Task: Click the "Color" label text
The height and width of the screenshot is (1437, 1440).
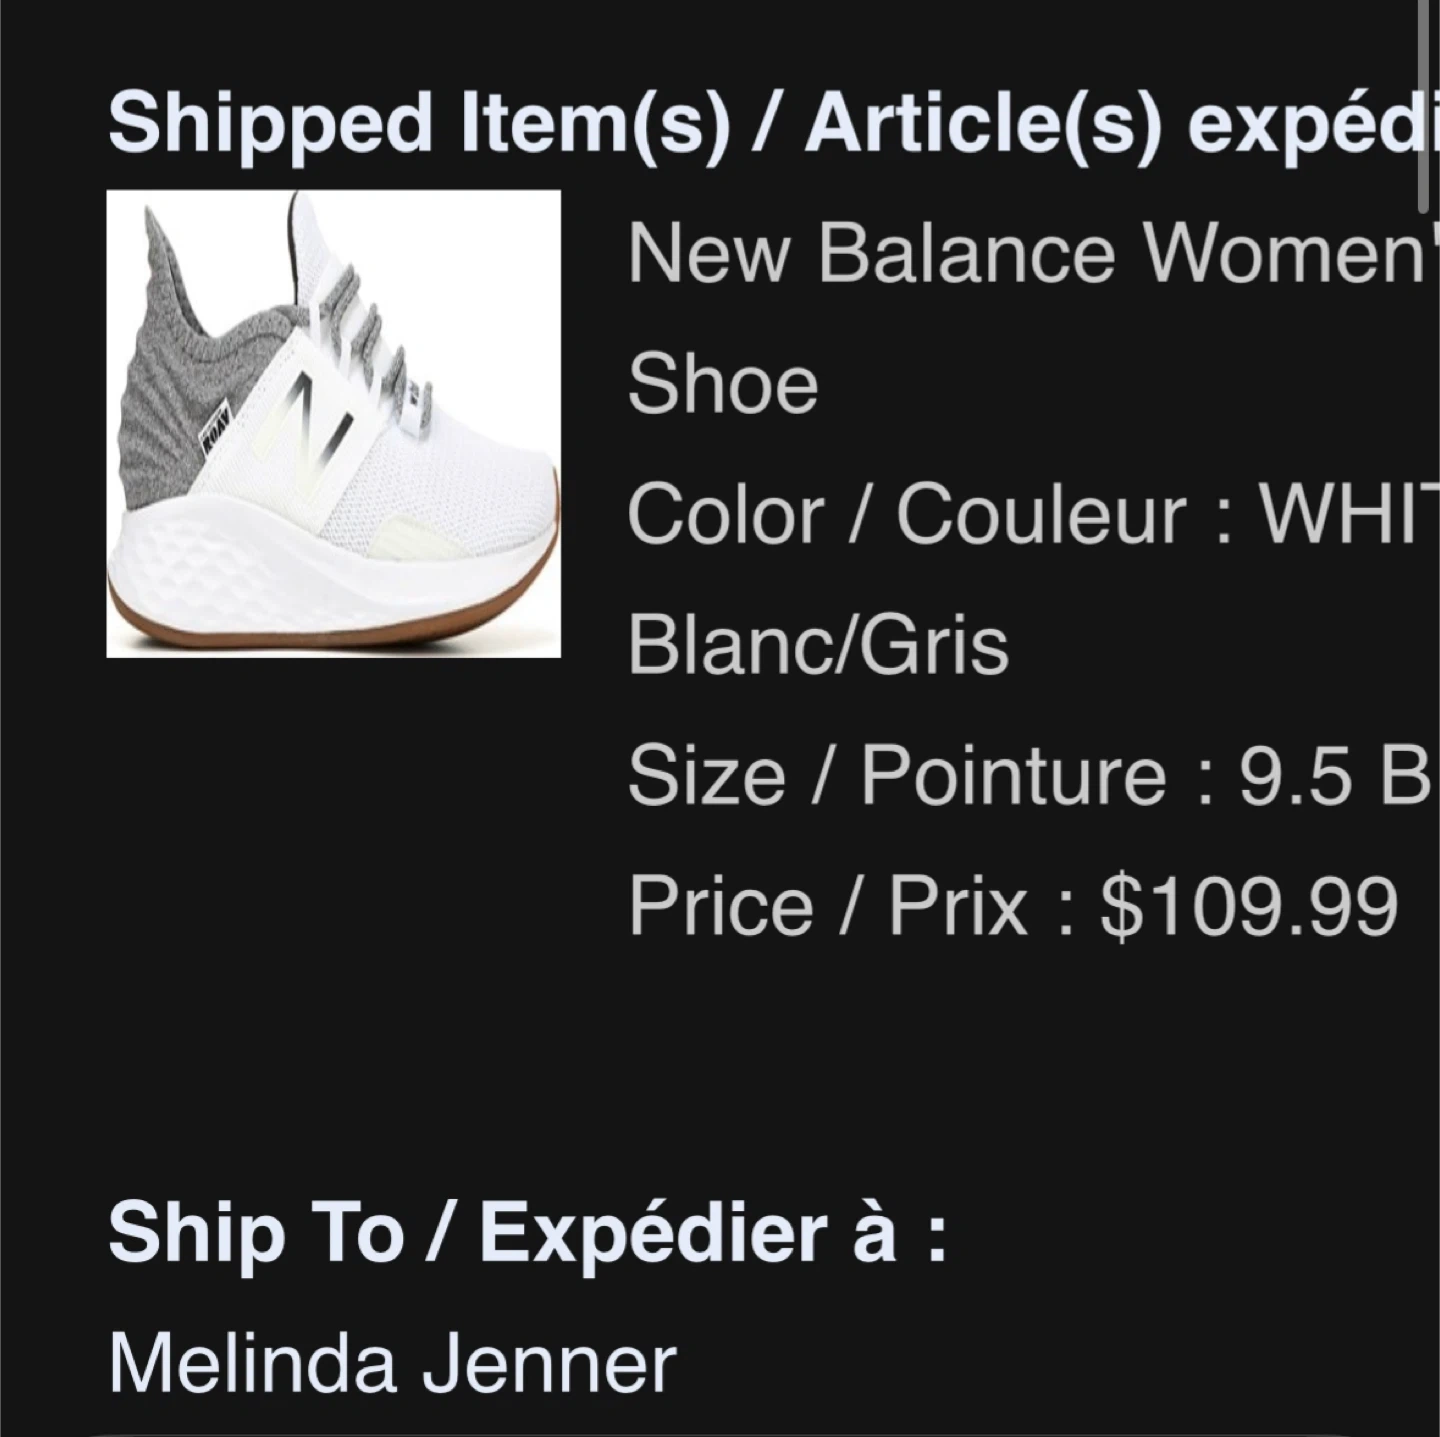Action: pyautogui.click(x=725, y=515)
